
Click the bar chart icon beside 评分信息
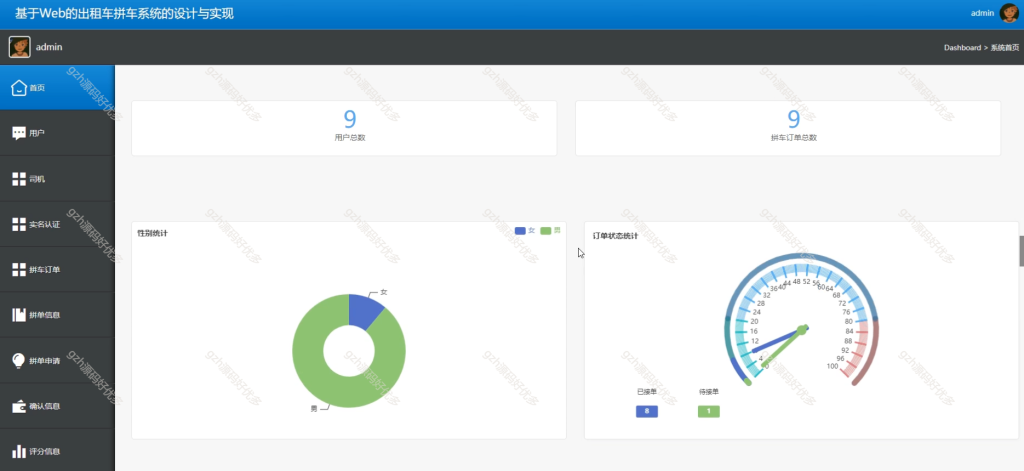tap(19, 451)
